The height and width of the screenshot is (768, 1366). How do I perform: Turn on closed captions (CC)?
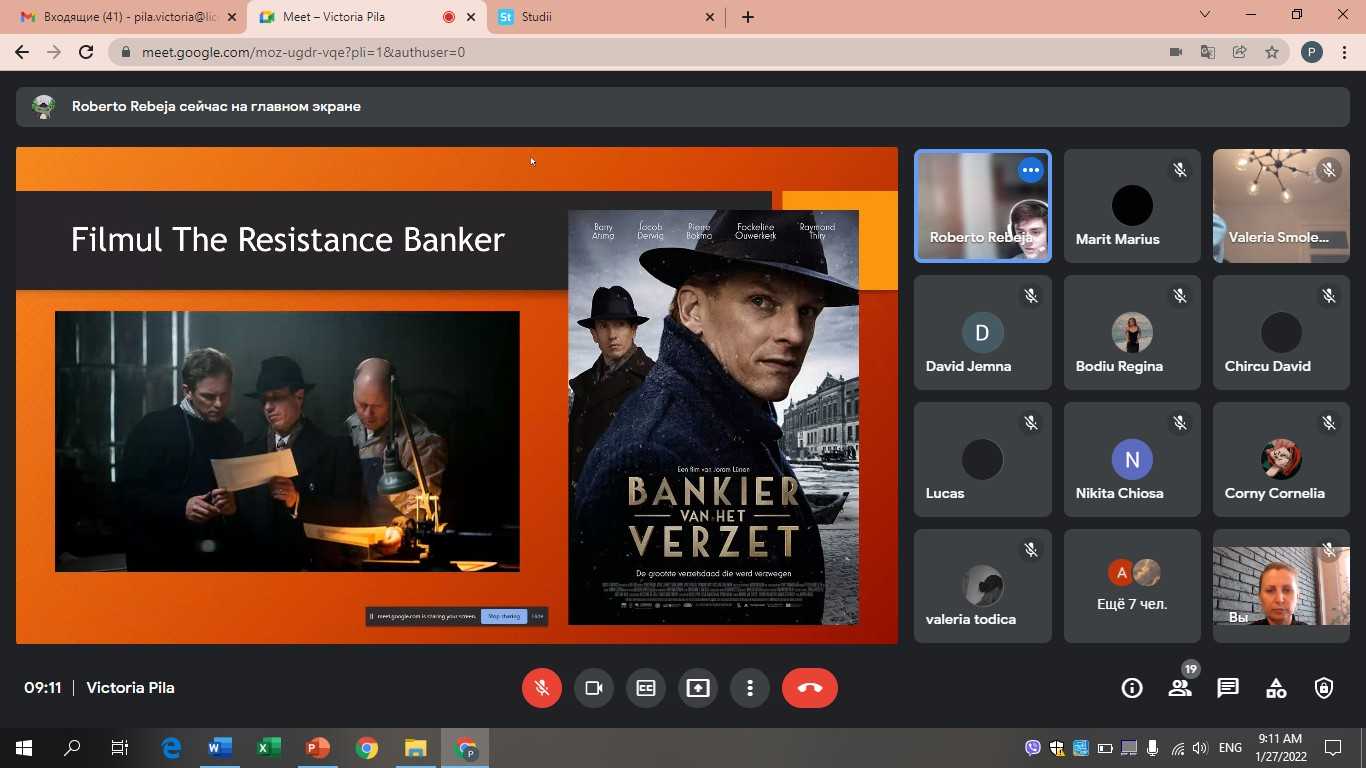pos(646,688)
